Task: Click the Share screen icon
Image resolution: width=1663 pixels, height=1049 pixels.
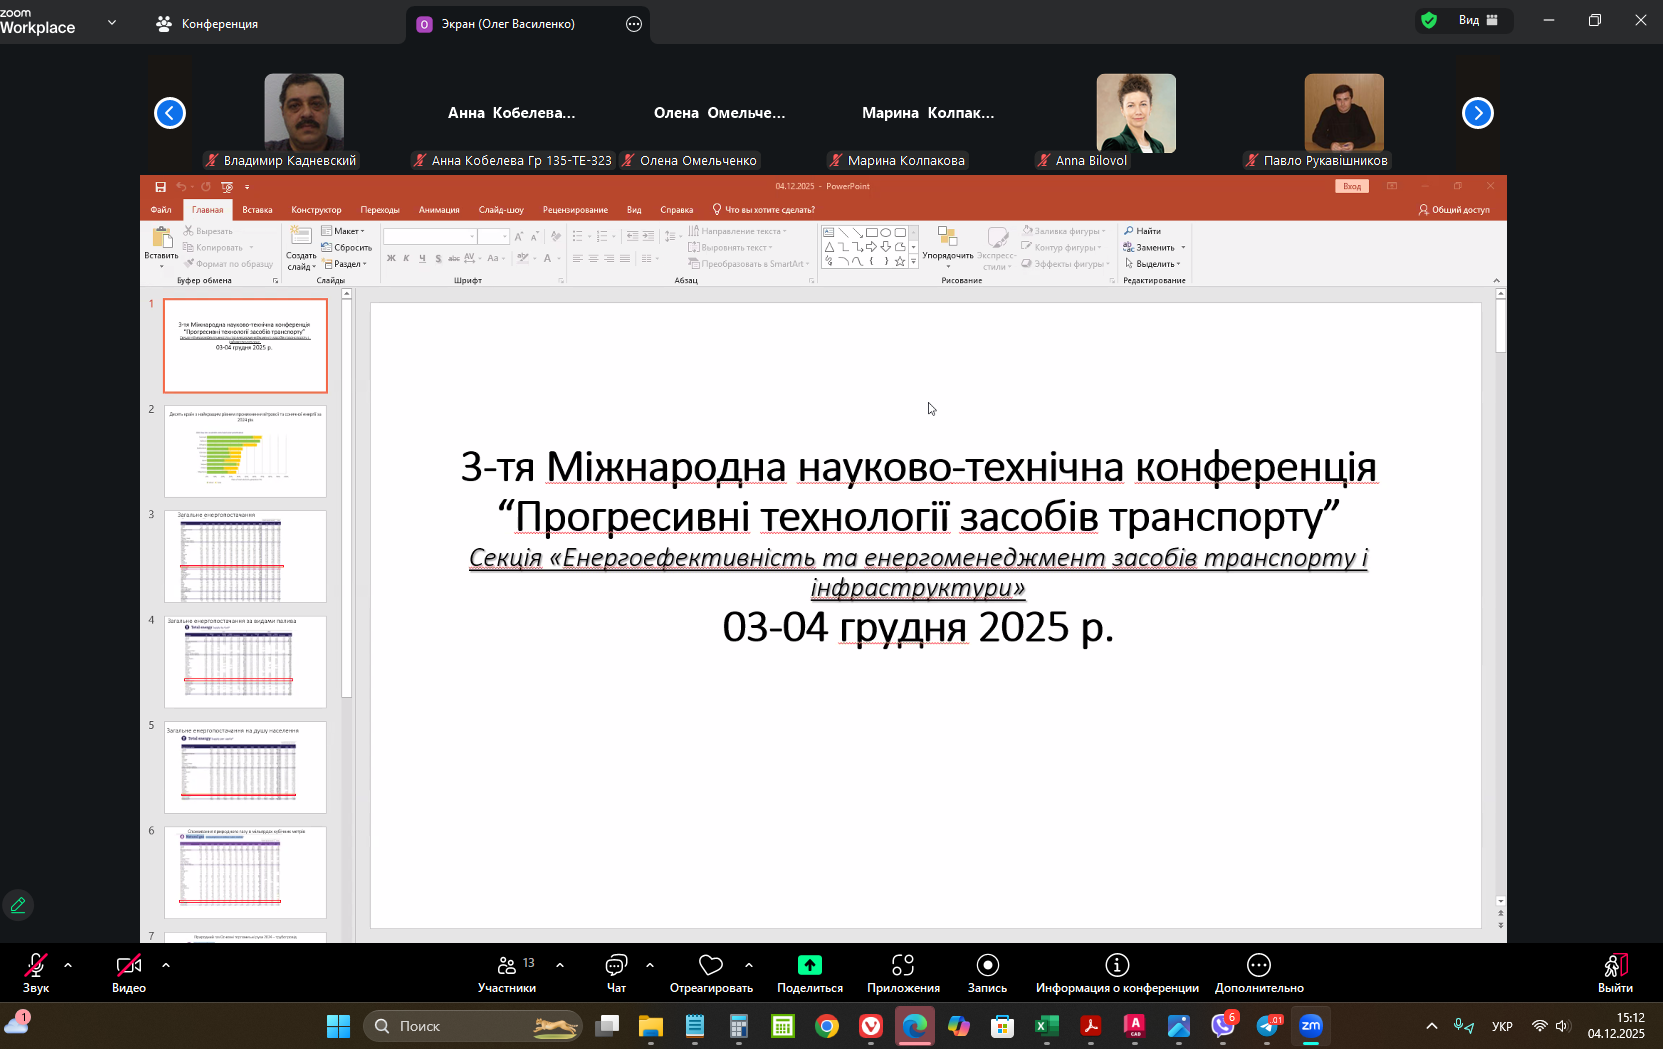Action: 809,965
